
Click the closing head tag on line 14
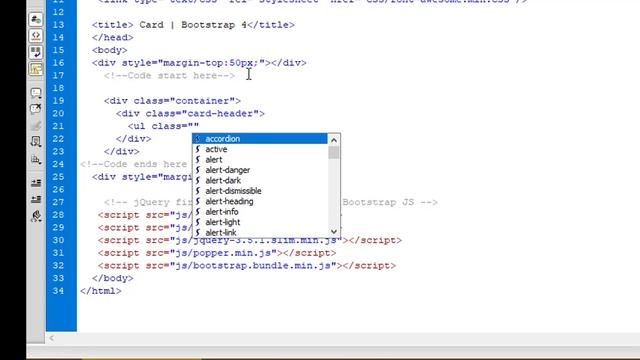coord(113,38)
